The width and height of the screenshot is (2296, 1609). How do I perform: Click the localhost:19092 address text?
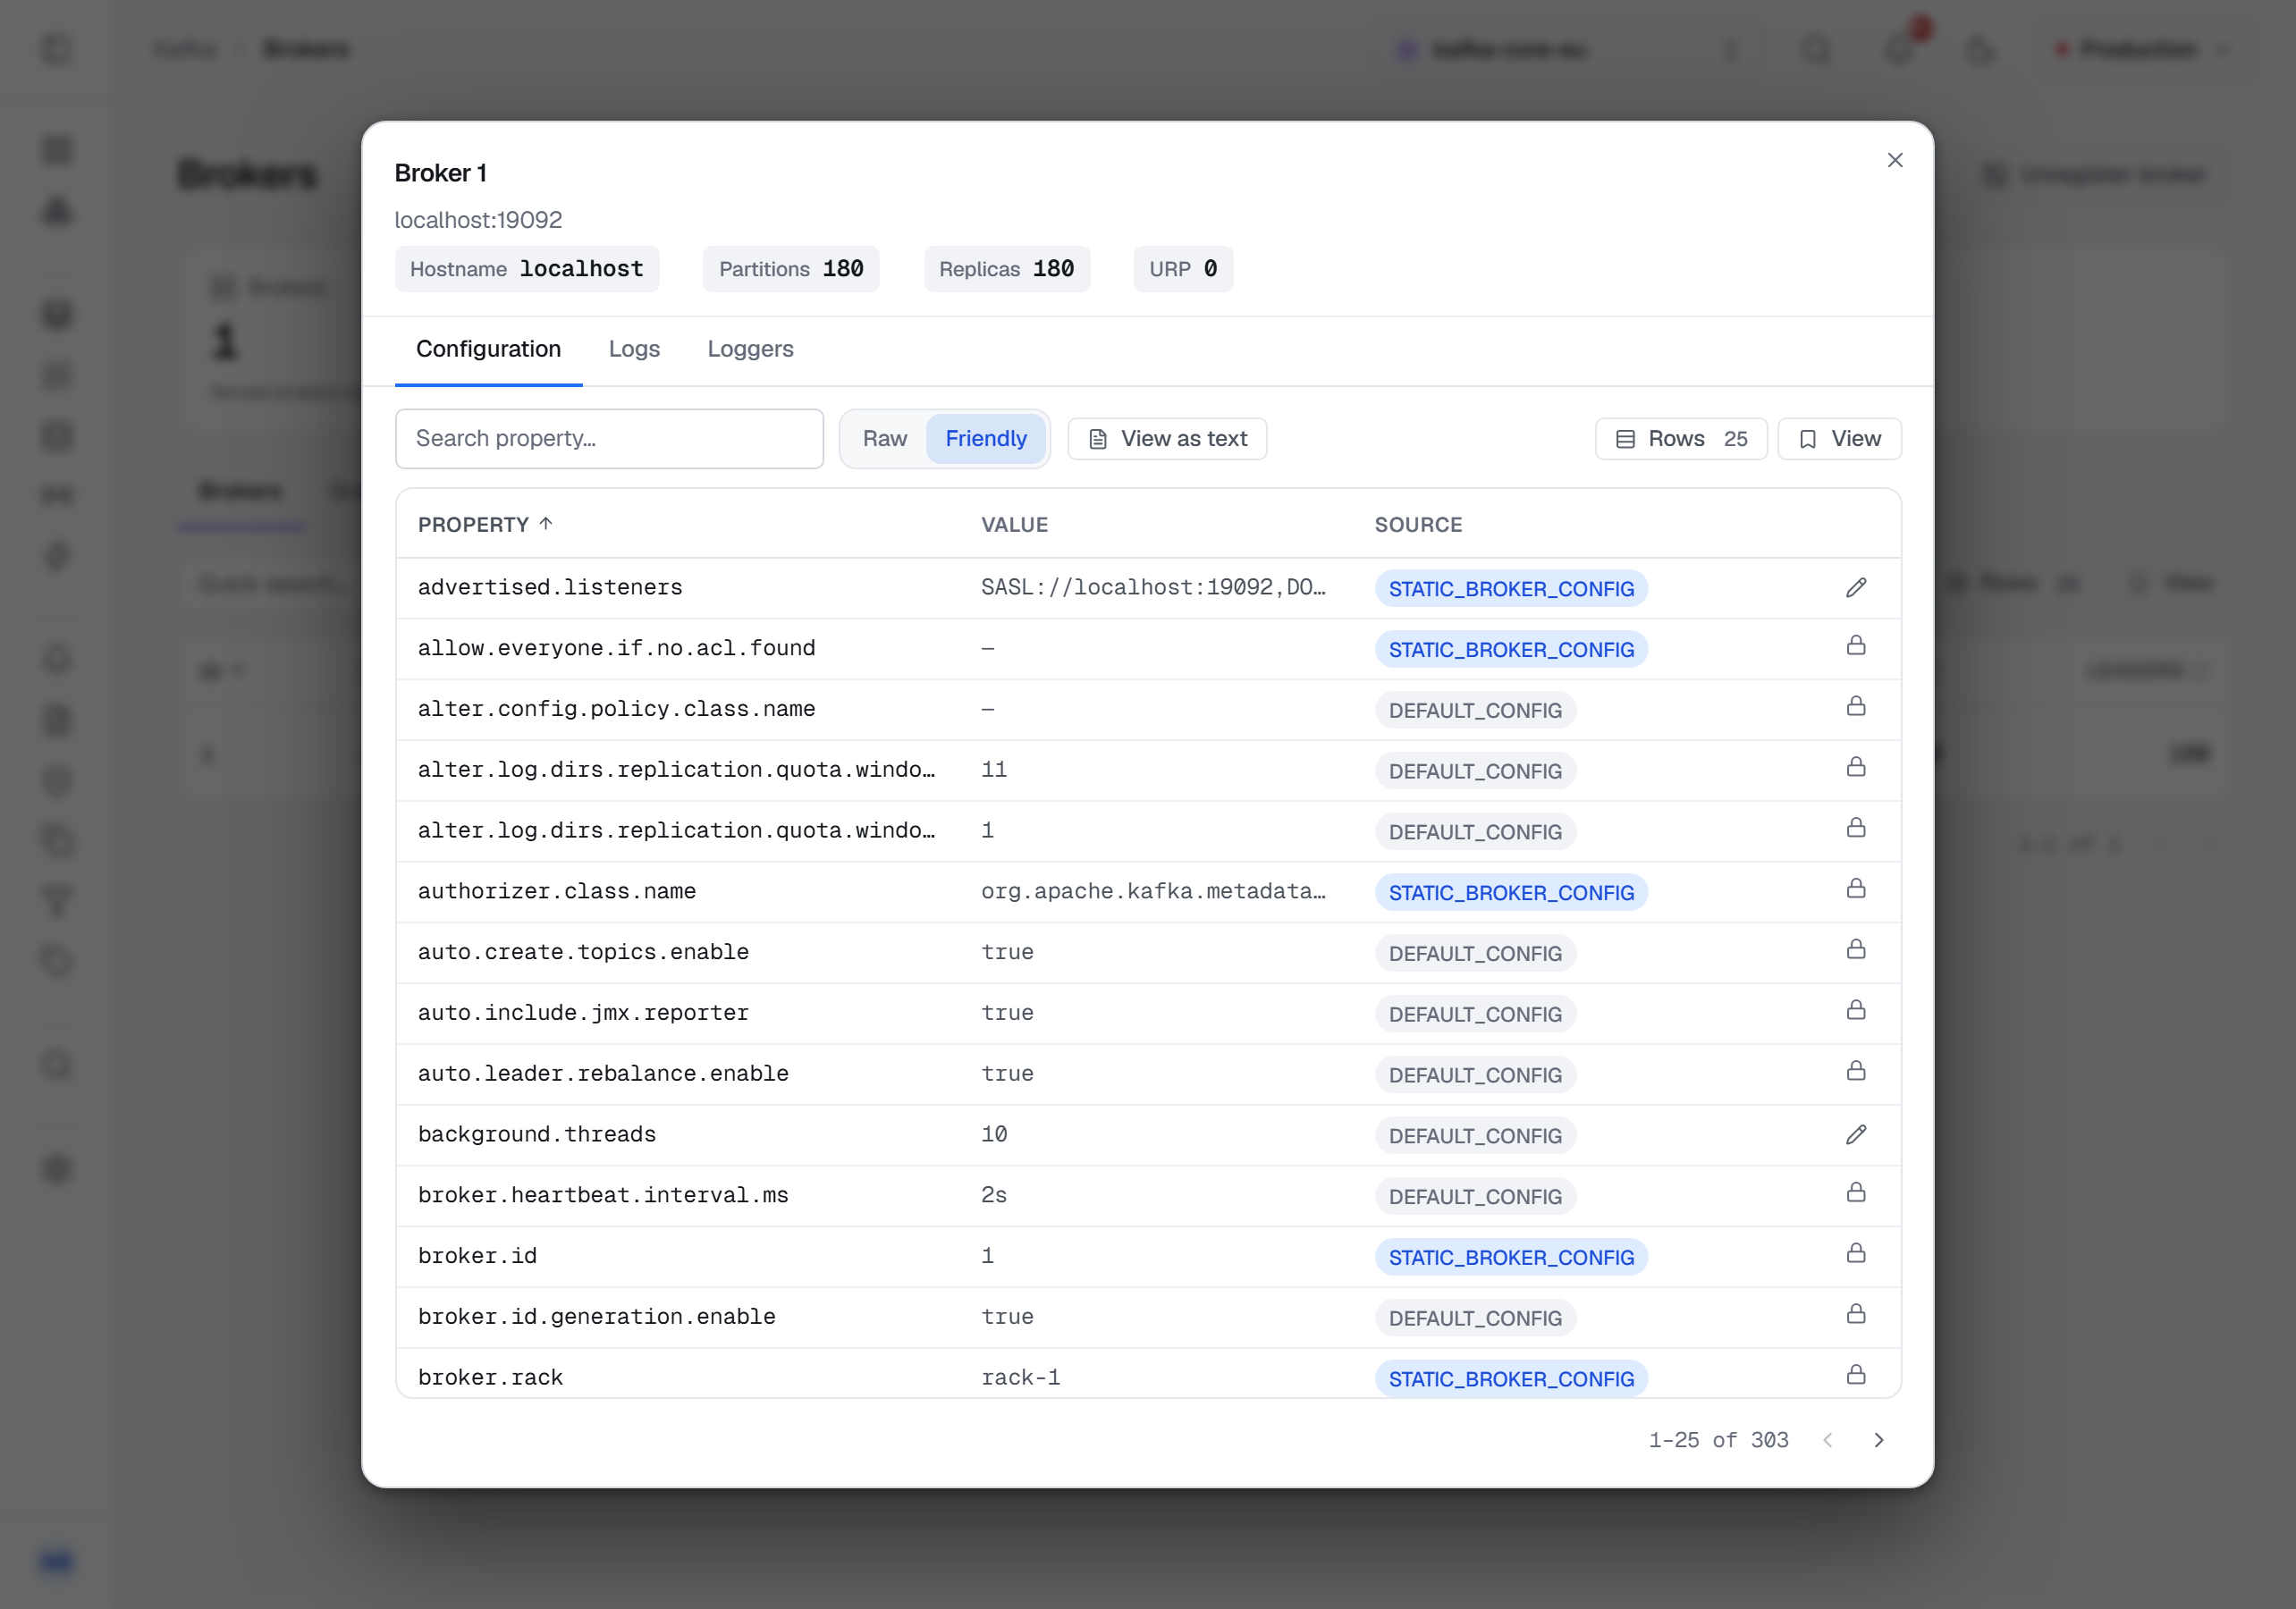(x=478, y=220)
